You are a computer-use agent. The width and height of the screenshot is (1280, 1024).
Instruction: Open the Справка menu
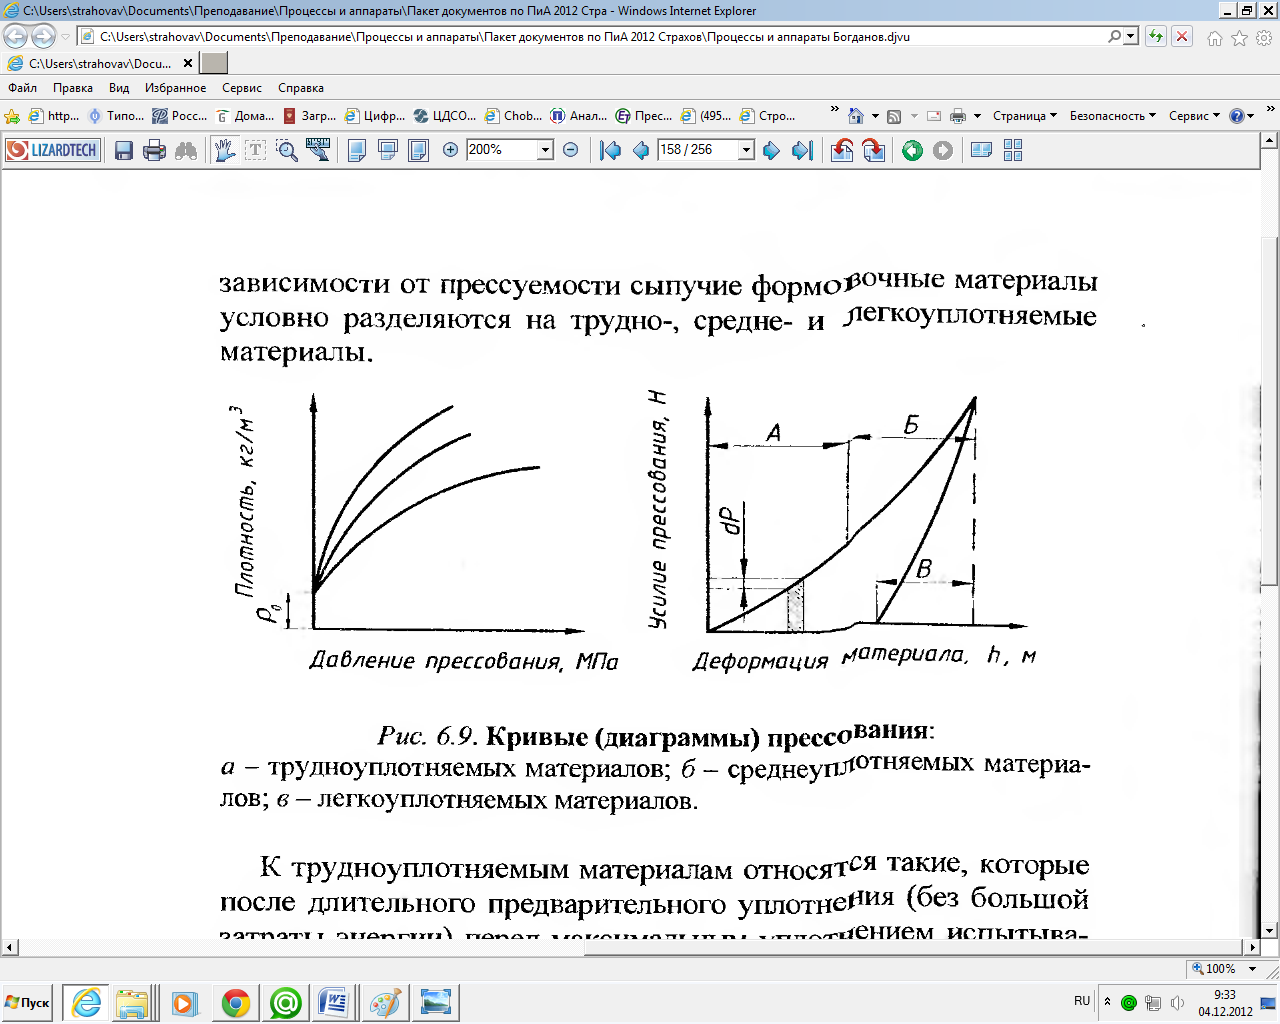pos(301,88)
